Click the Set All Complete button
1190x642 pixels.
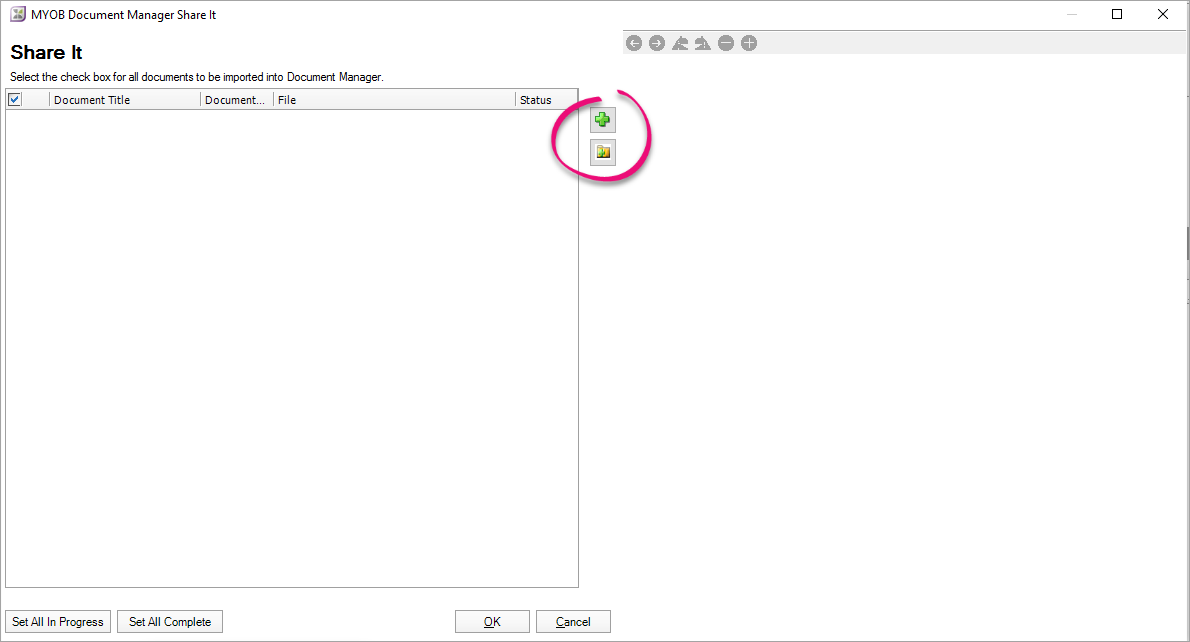[x=170, y=622]
